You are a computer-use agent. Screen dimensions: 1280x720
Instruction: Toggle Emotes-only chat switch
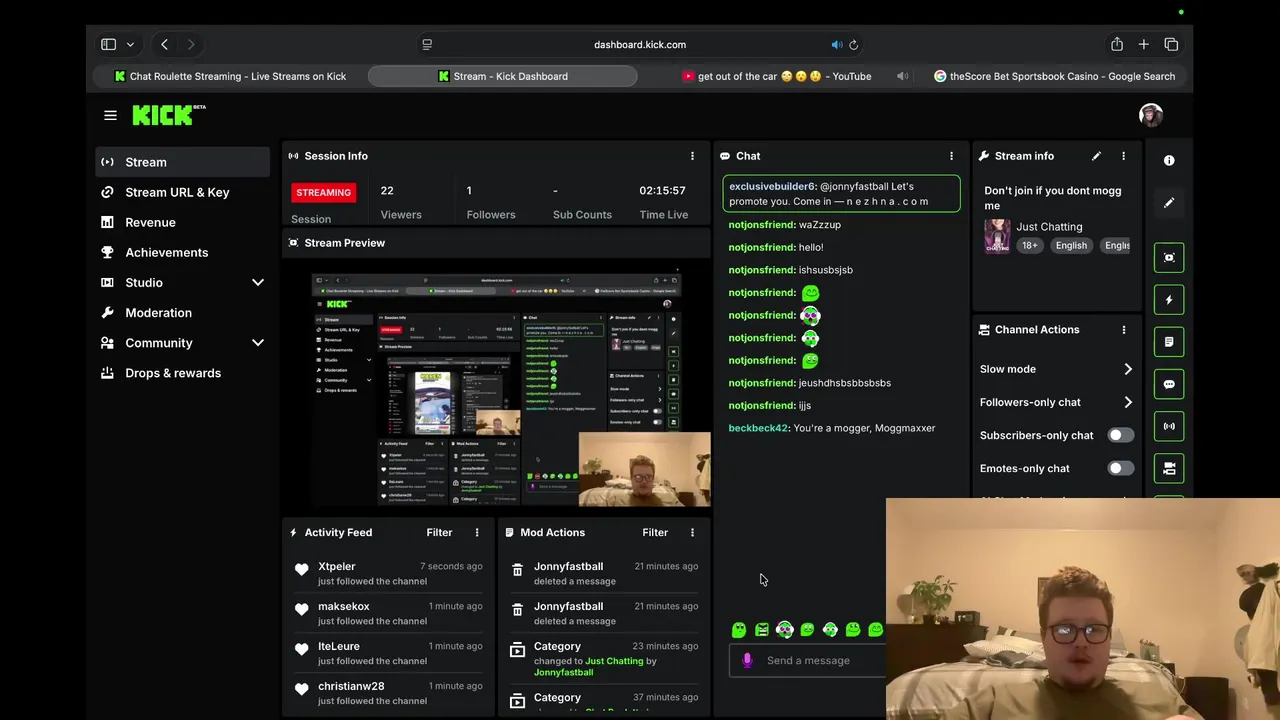tap(1121, 468)
